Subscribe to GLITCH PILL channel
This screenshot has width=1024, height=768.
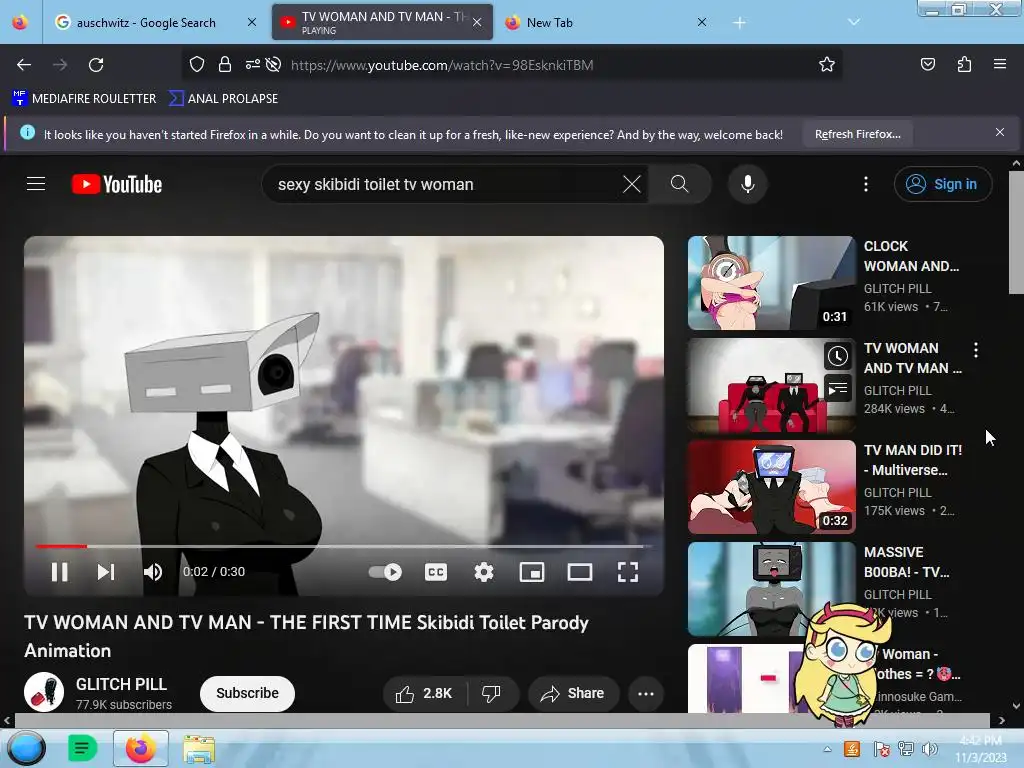(248, 694)
